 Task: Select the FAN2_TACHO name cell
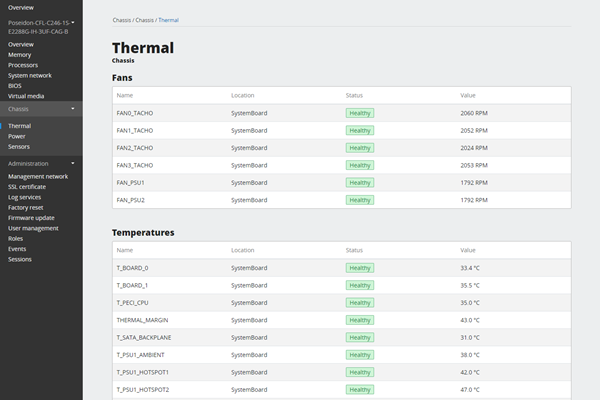(x=135, y=148)
